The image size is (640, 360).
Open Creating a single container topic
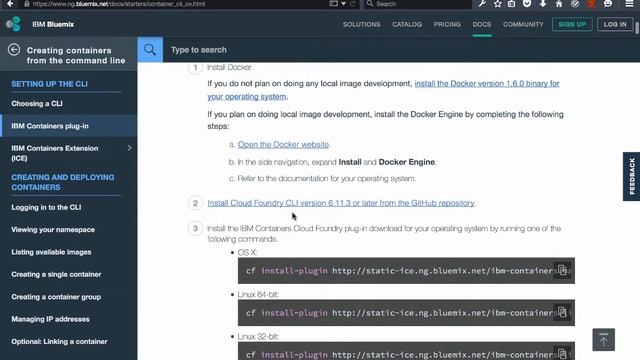tap(56, 274)
